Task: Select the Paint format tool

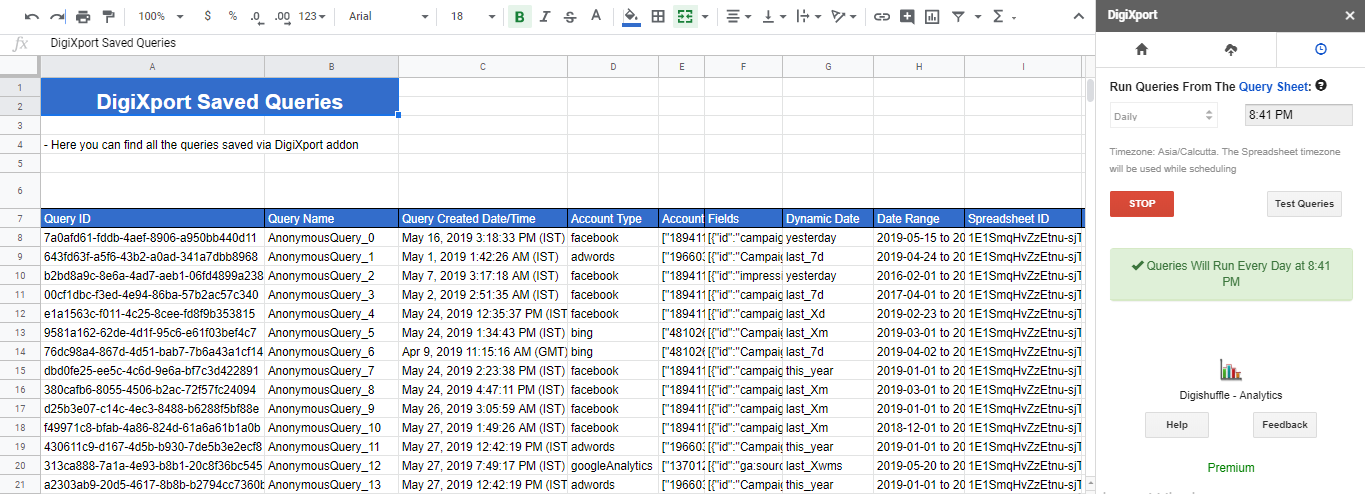Action: [108, 17]
